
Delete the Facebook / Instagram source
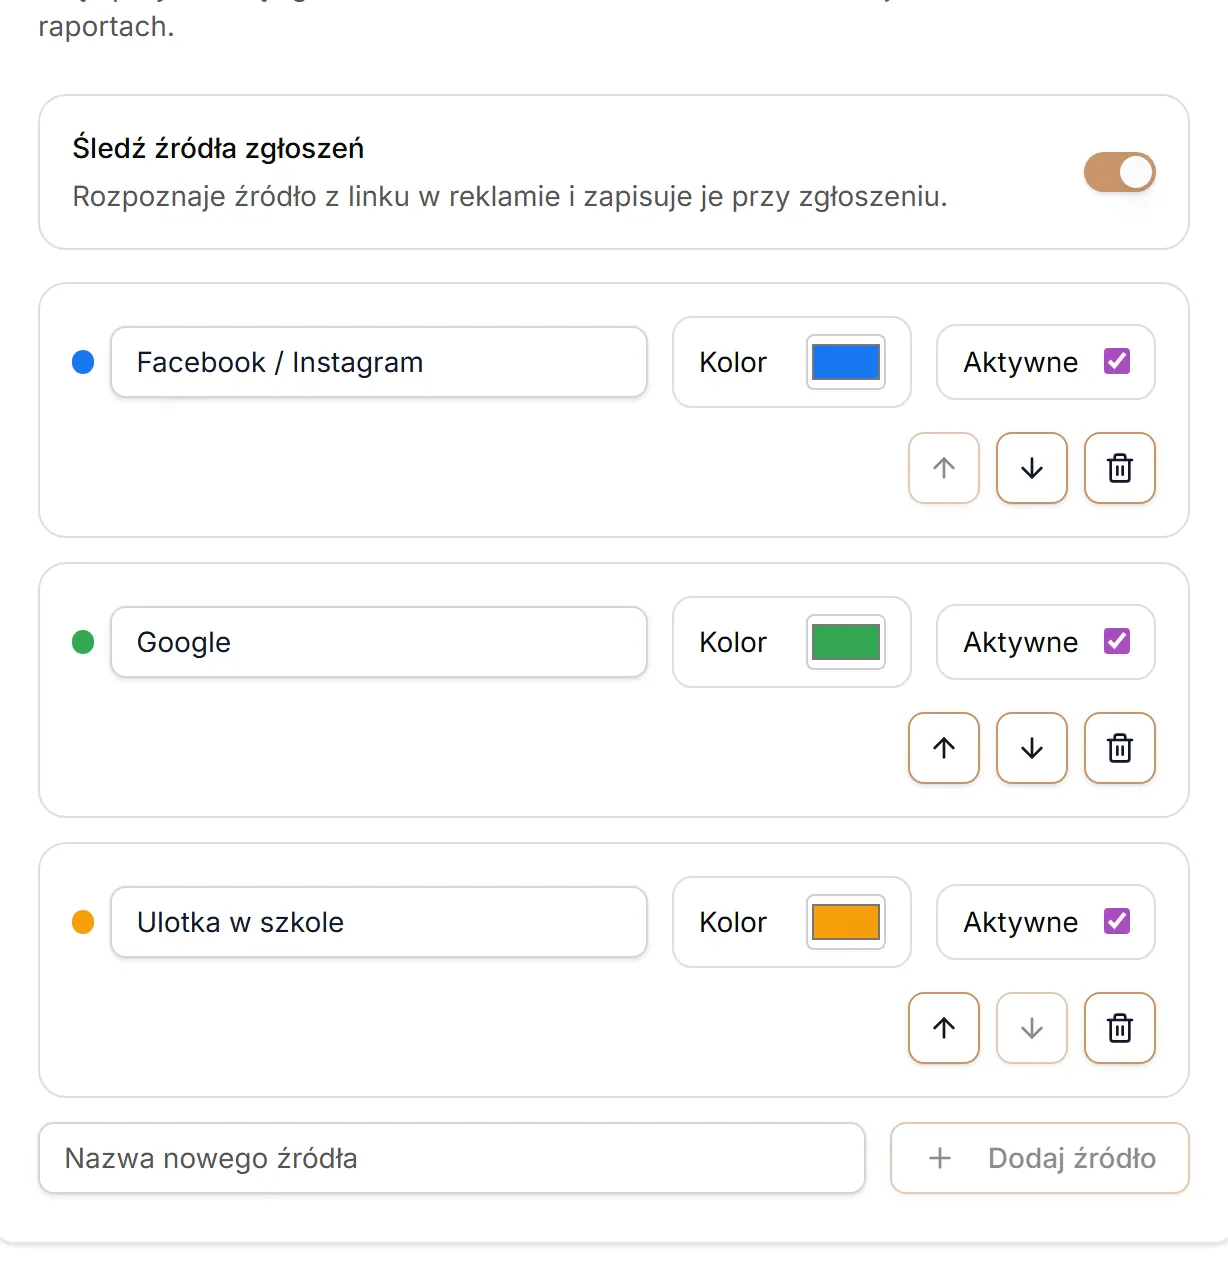click(1120, 468)
